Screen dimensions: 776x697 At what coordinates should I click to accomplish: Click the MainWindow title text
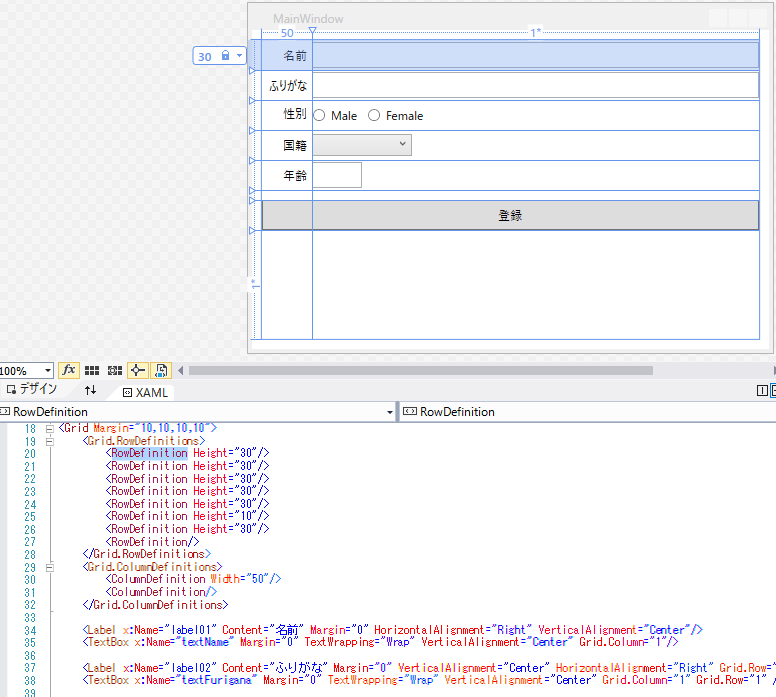point(308,19)
